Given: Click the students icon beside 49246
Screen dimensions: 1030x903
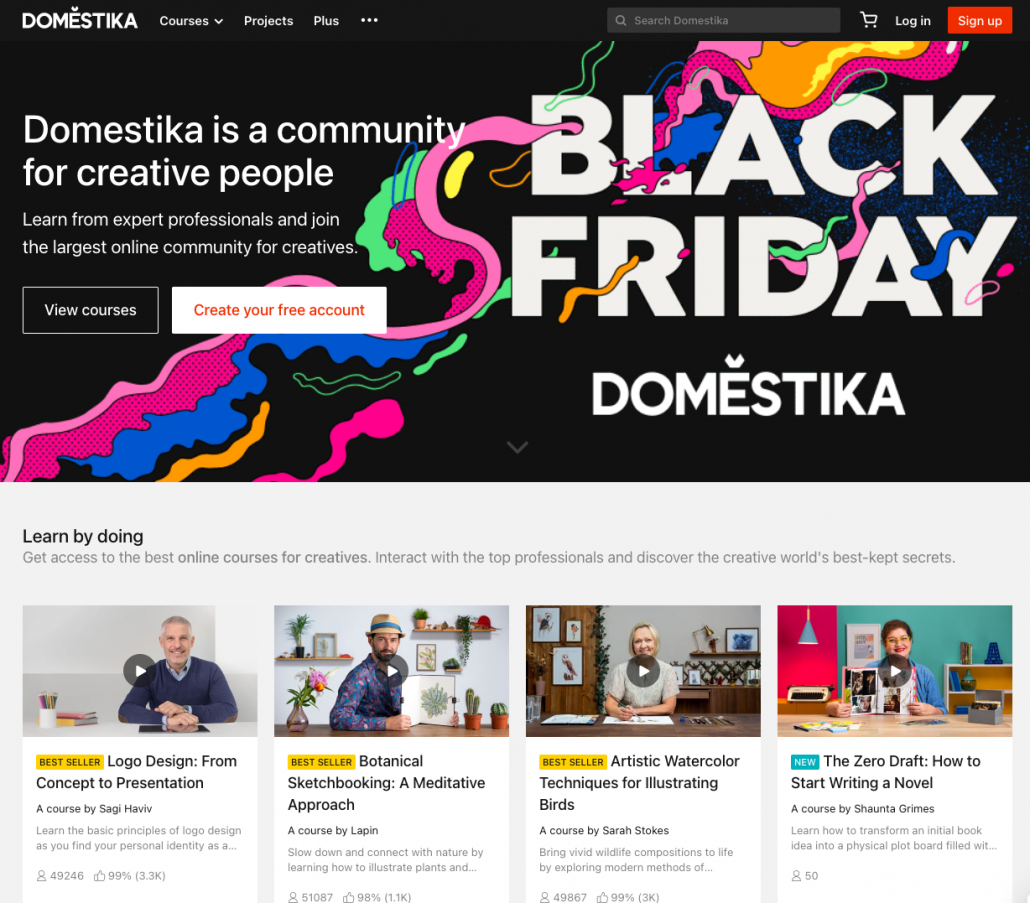Looking at the screenshot, I should tap(41, 875).
